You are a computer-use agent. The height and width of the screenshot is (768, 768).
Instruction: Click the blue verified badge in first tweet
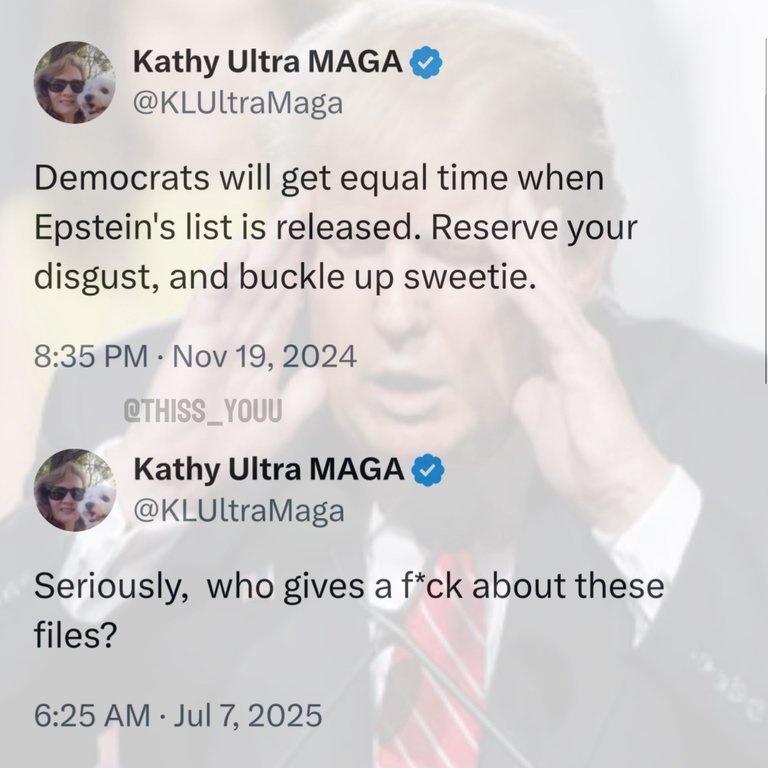(426, 62)
